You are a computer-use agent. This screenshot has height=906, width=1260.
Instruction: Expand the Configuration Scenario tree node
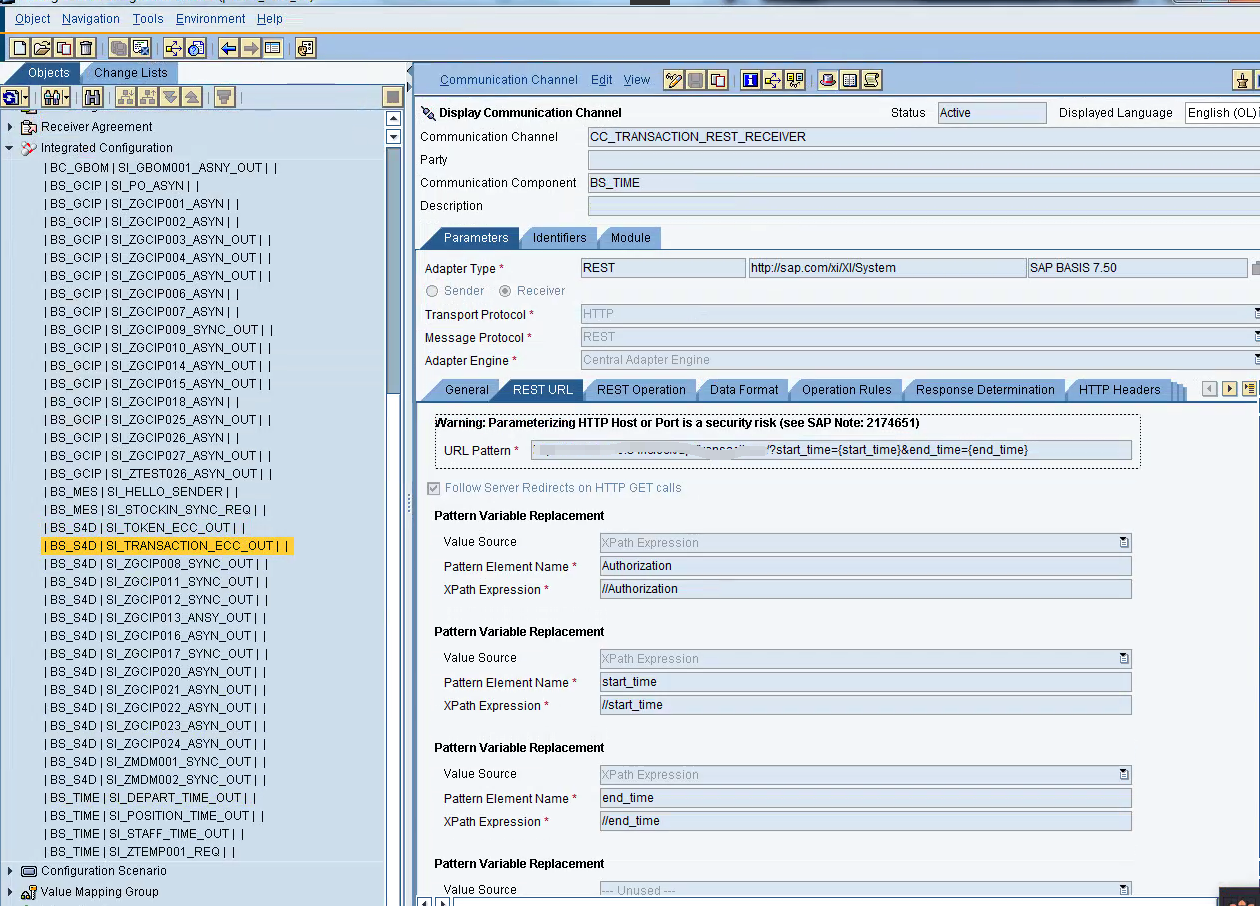(x=10, y=870)
